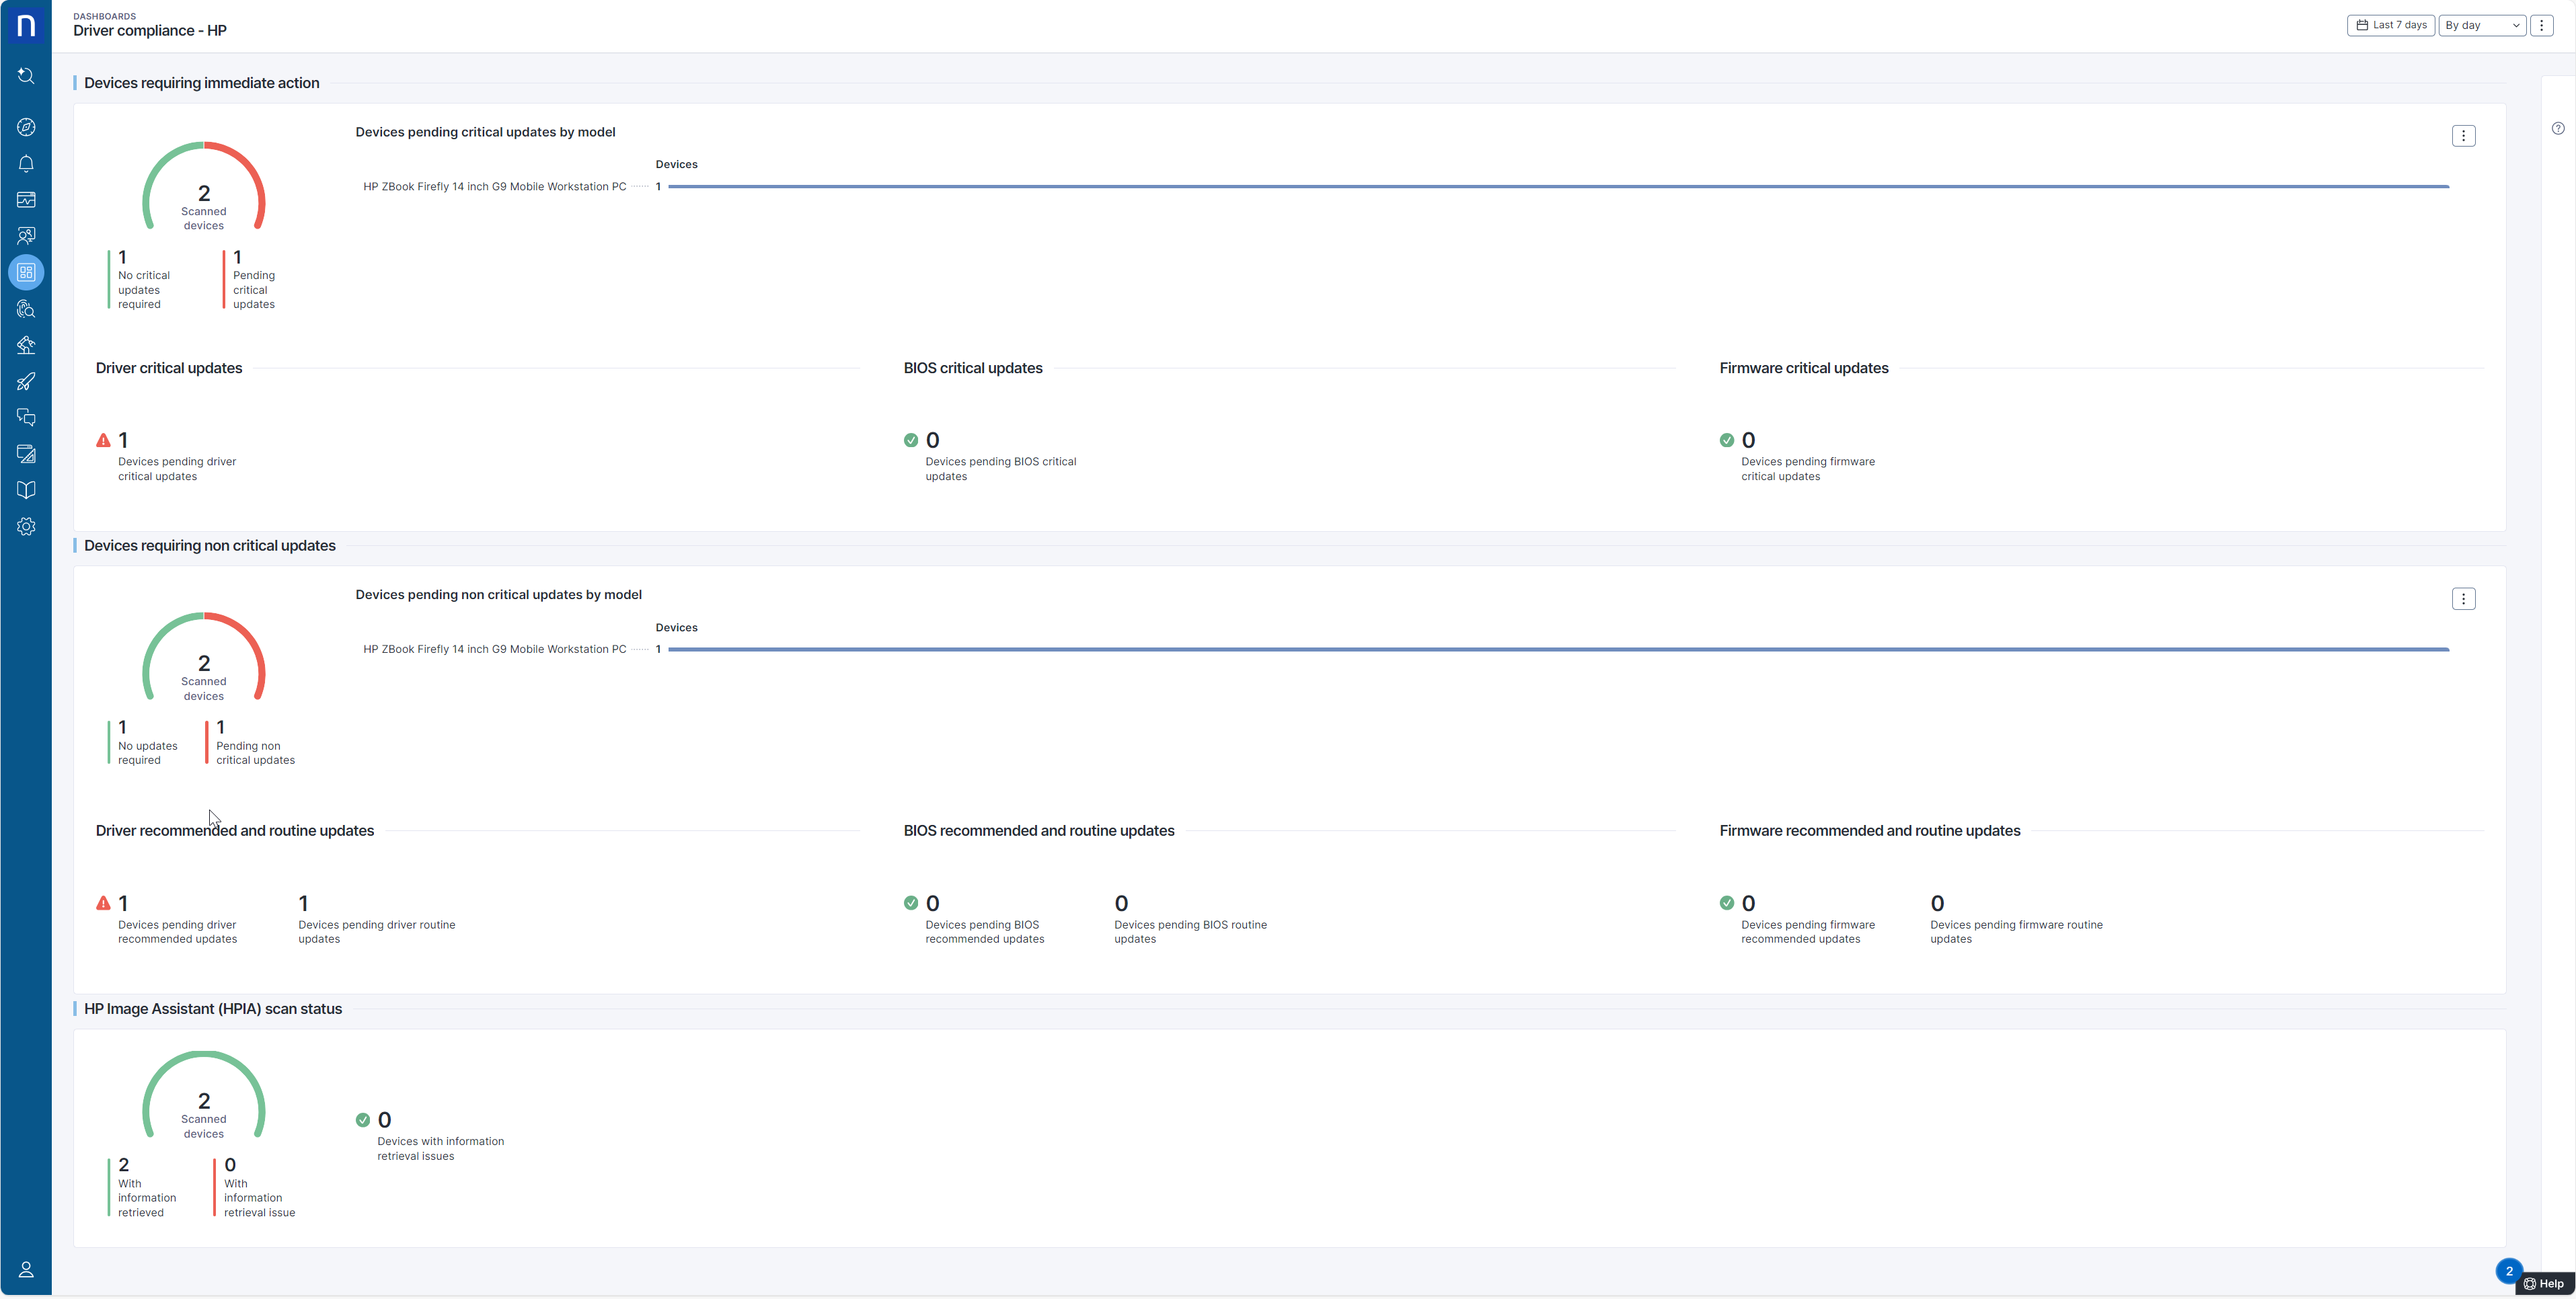Click the critical updates HP ZBook Firefly bar
This screenshot has width=2576, height=1299.
click(1558, 187)
